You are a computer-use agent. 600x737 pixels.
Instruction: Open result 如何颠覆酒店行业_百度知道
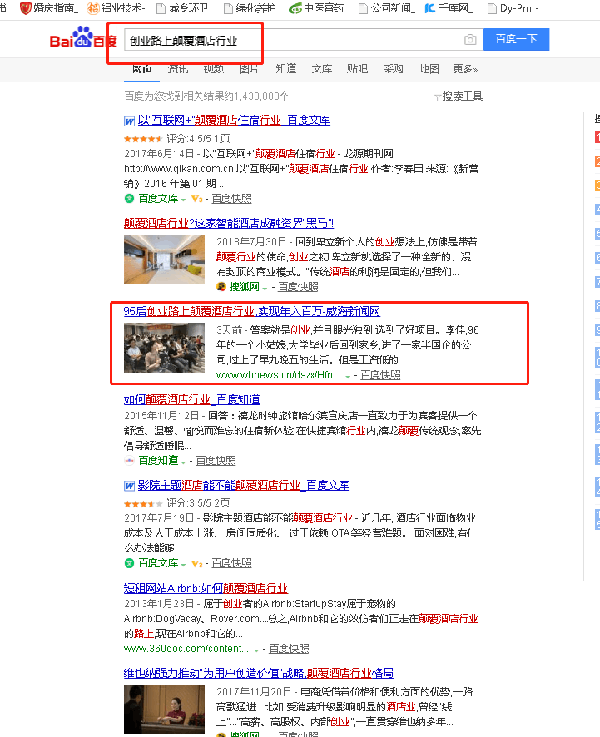click(192, 400)
